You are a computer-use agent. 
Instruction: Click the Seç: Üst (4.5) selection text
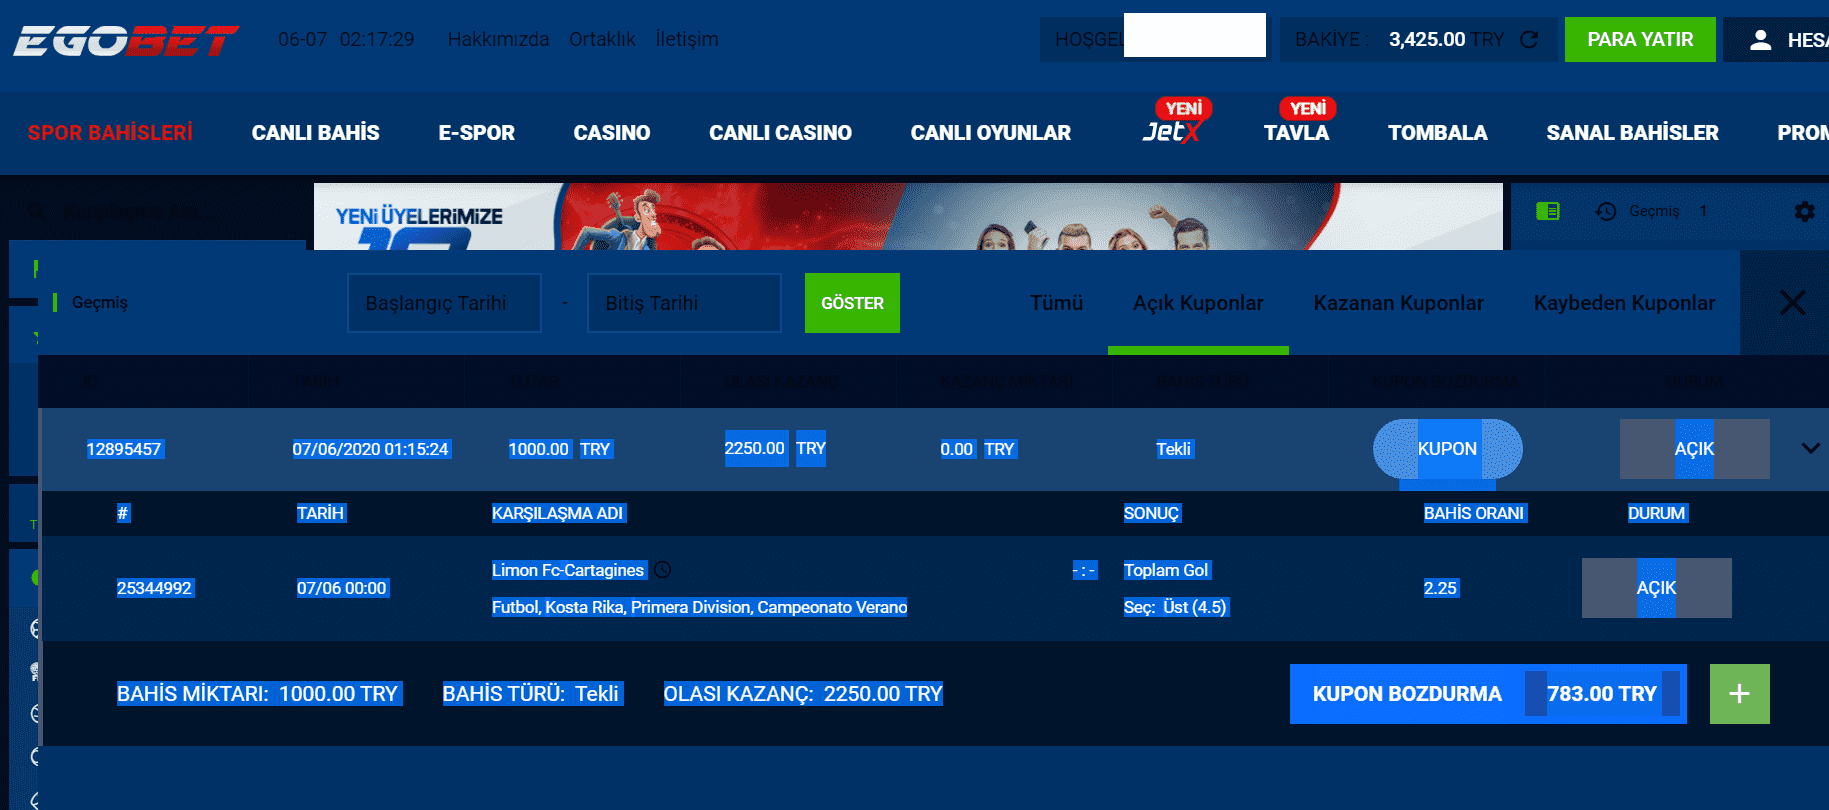click(x=1175, y=607)
